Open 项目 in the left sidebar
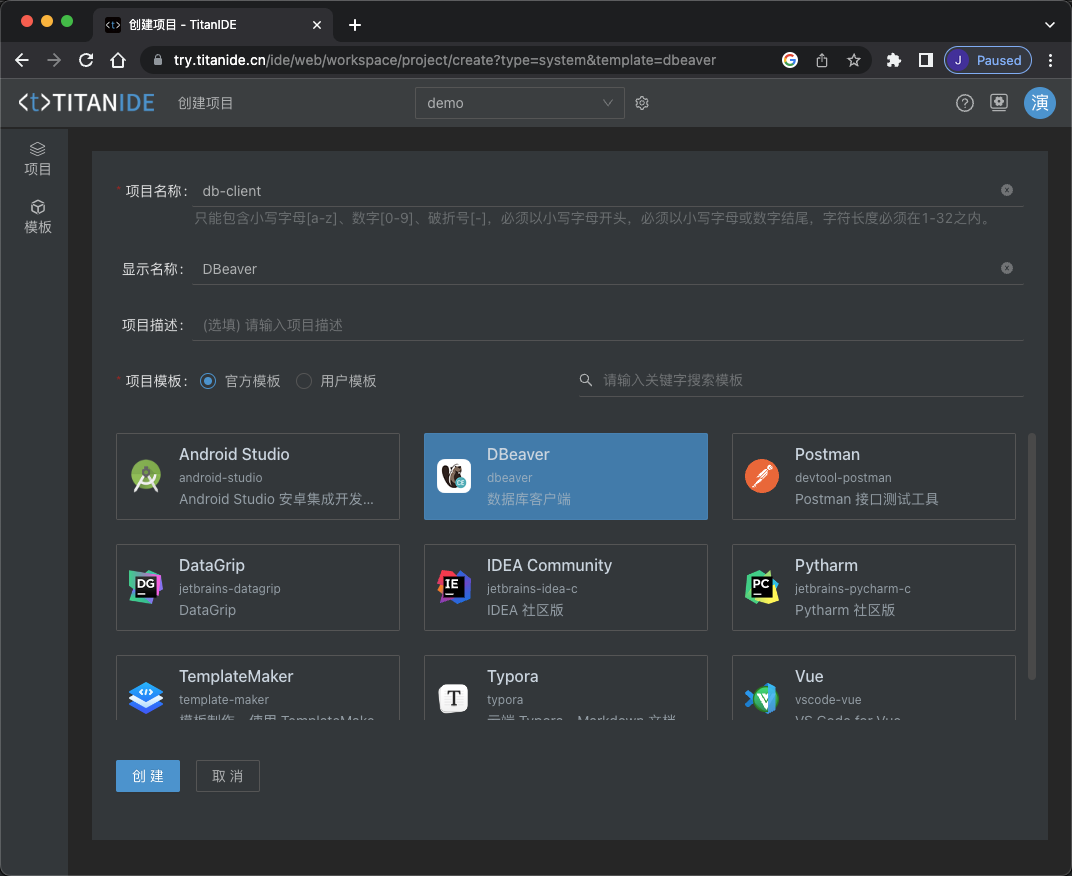 (38, 159)
